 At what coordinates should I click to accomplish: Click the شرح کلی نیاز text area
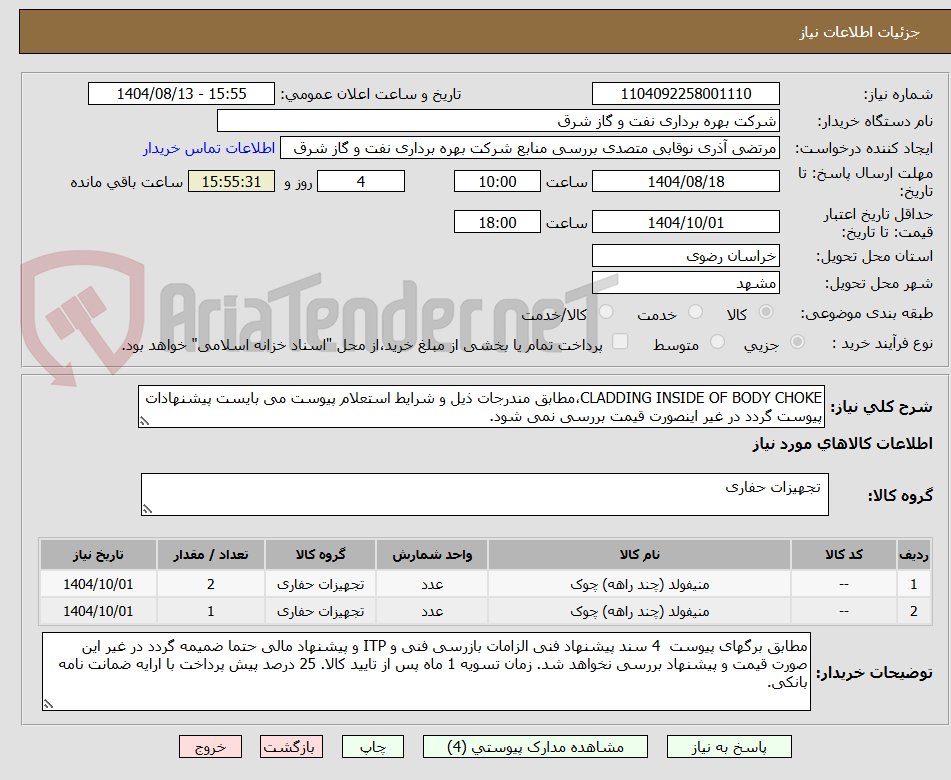[x=481, y=407]
